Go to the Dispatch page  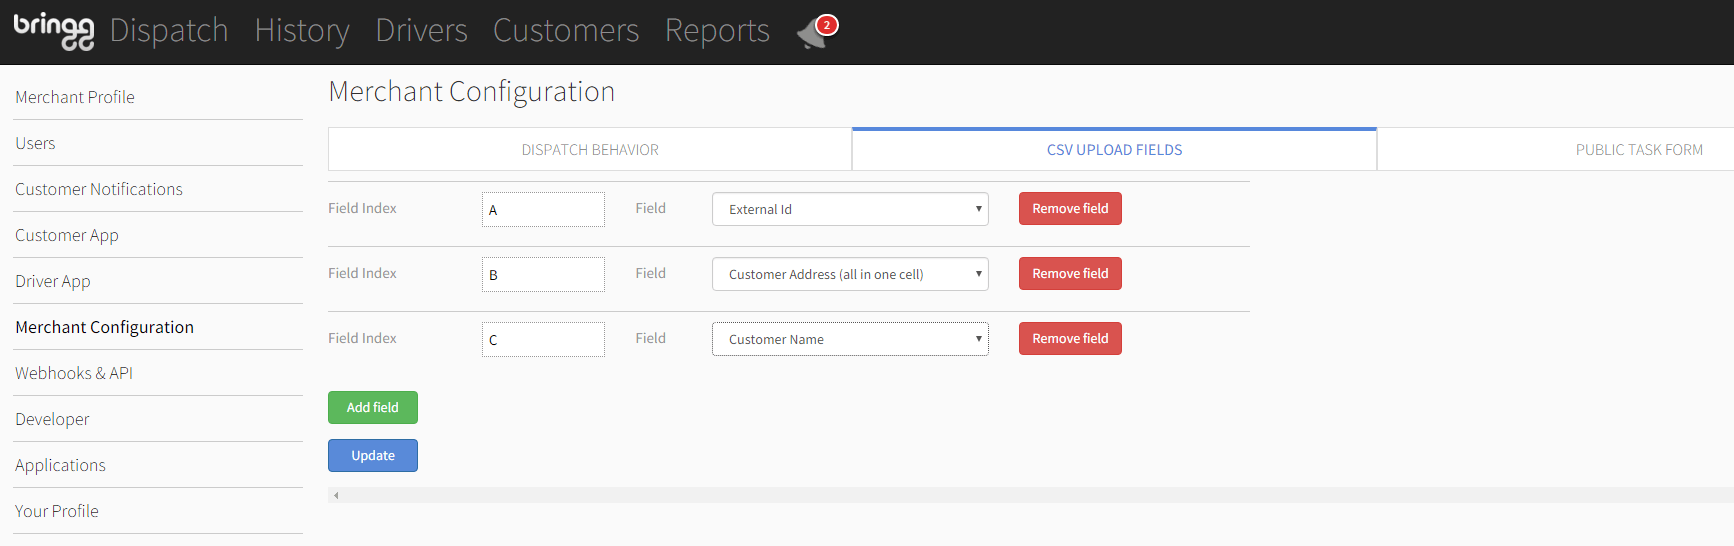(x=169, y=31)
